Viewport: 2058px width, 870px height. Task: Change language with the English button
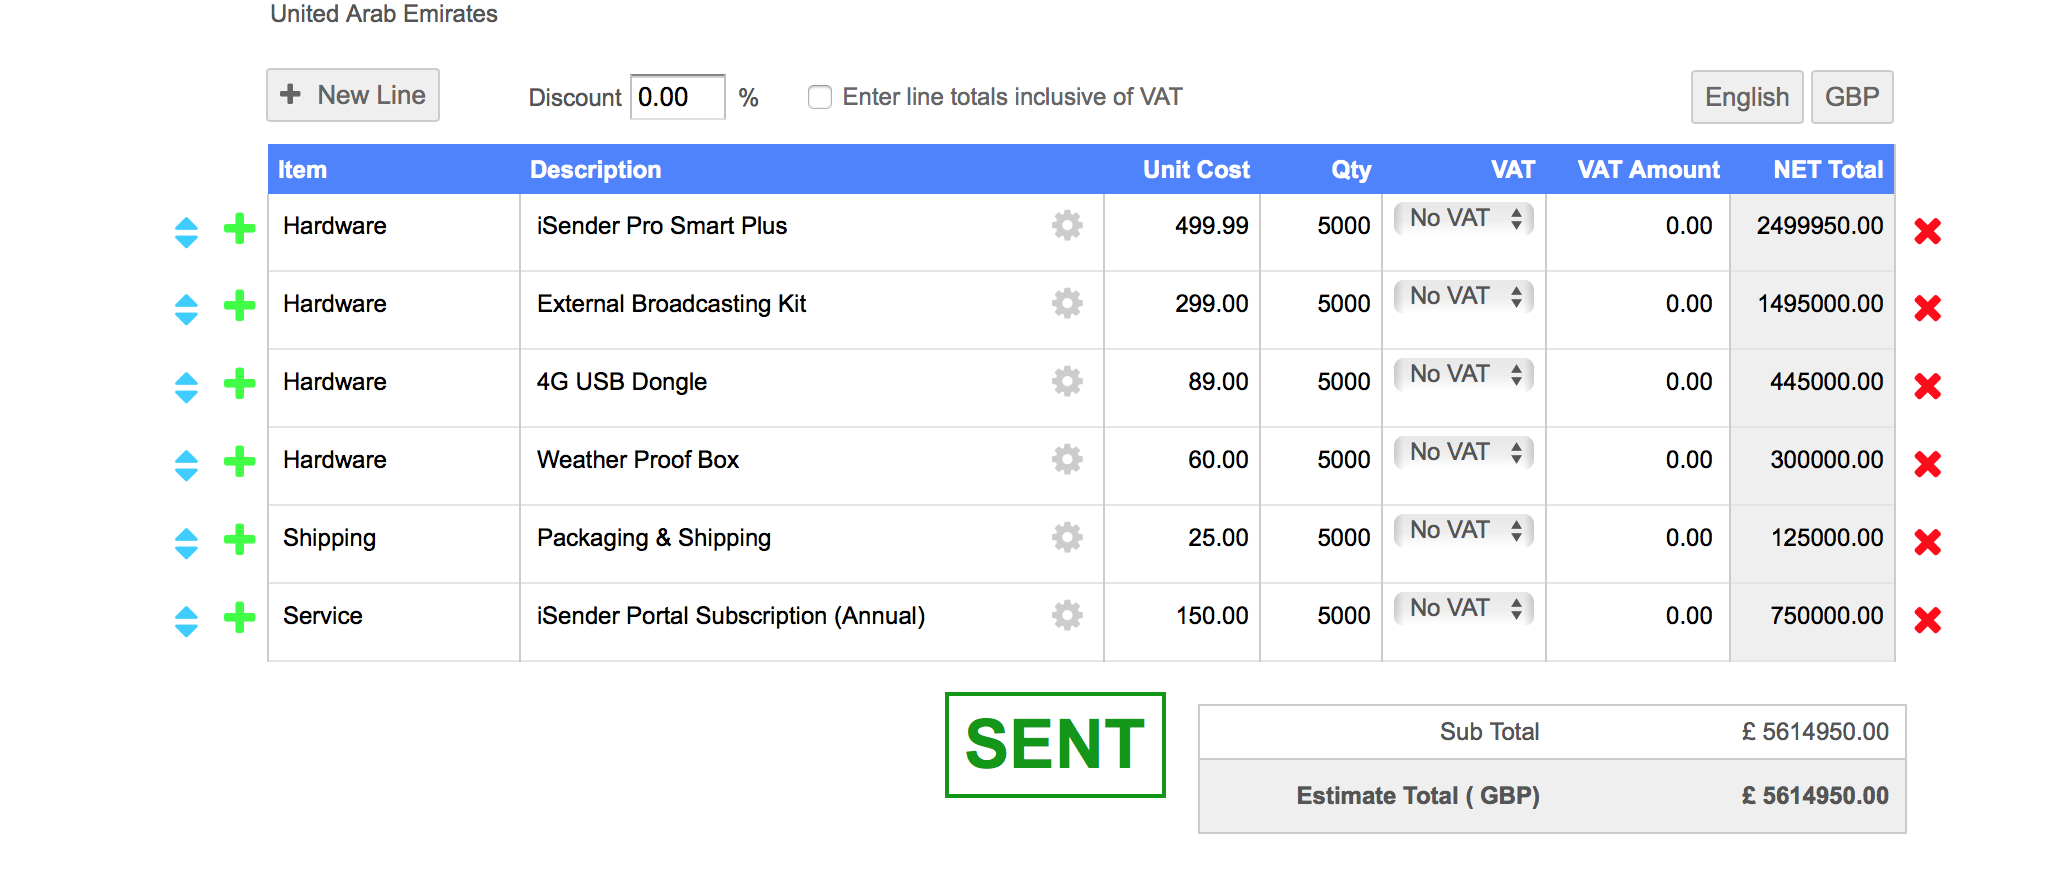click(1747, 97)
